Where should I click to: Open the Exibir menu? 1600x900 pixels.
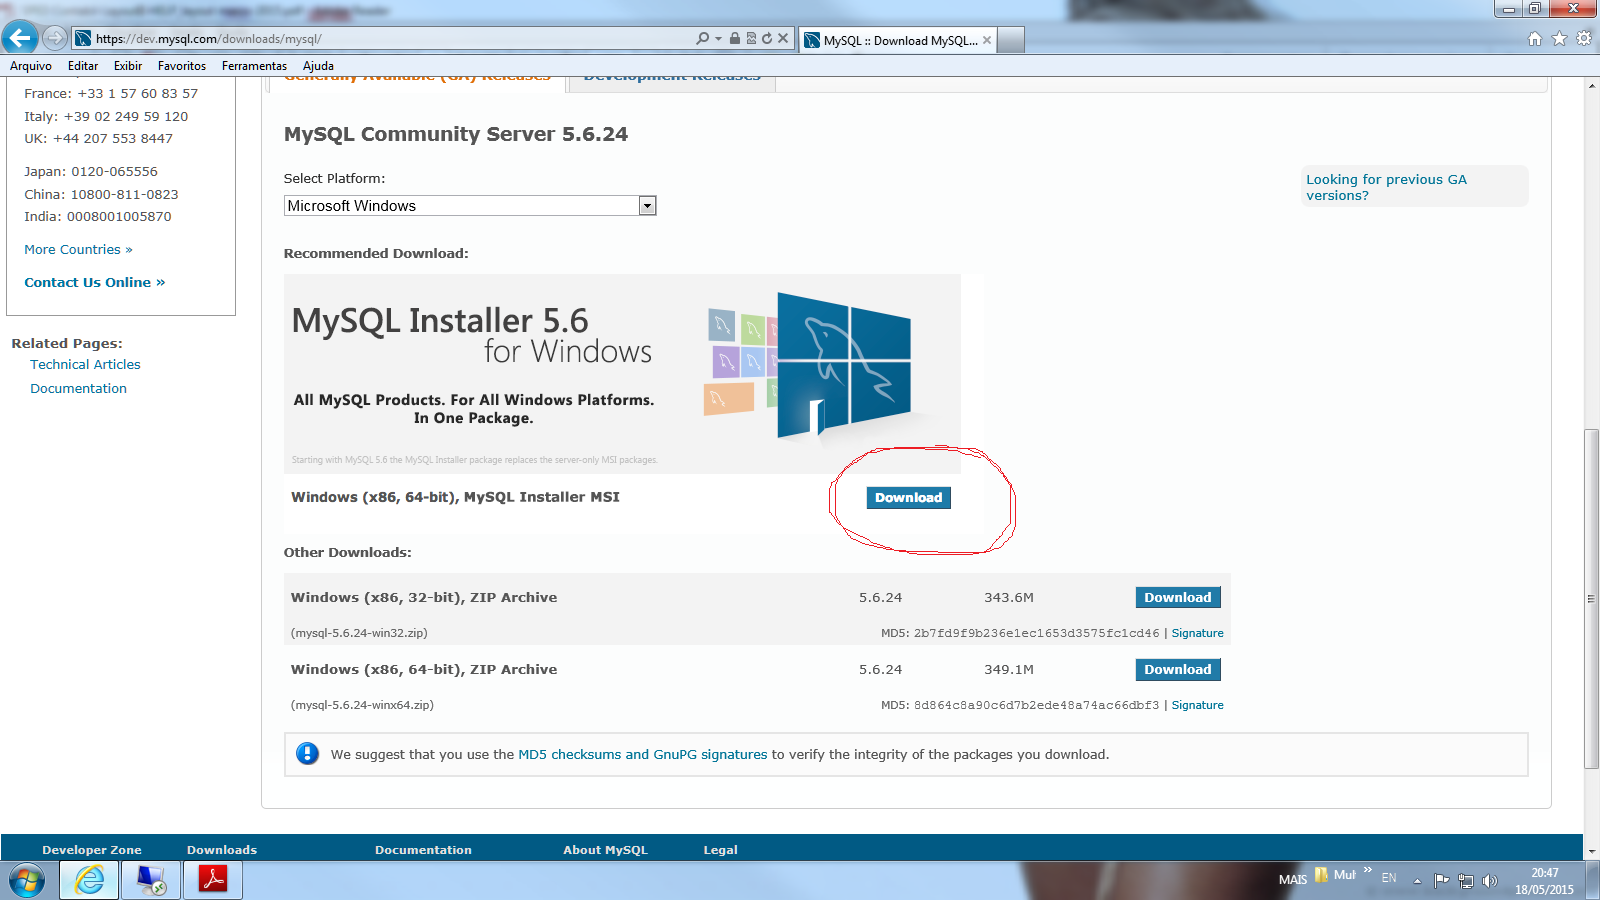click(128, 66)
